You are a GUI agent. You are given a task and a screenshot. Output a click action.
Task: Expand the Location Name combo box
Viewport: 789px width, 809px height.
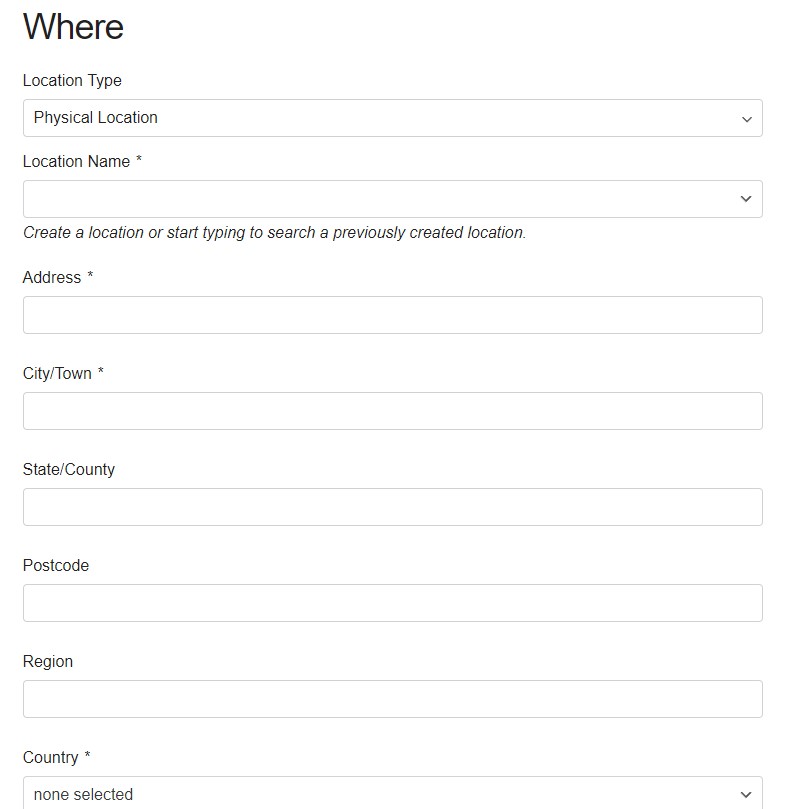pos(380,199)
